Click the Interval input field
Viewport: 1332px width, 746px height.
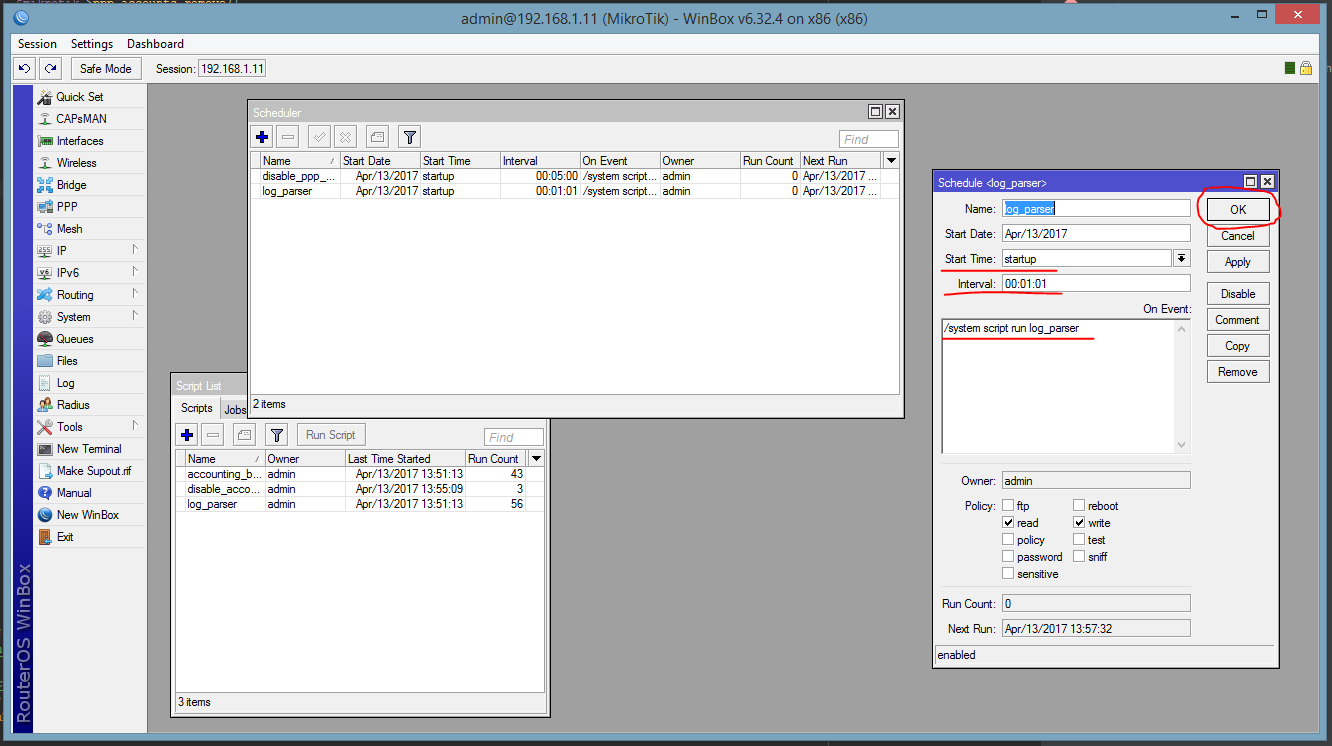pyautogui.click(x=1096, y=284)
